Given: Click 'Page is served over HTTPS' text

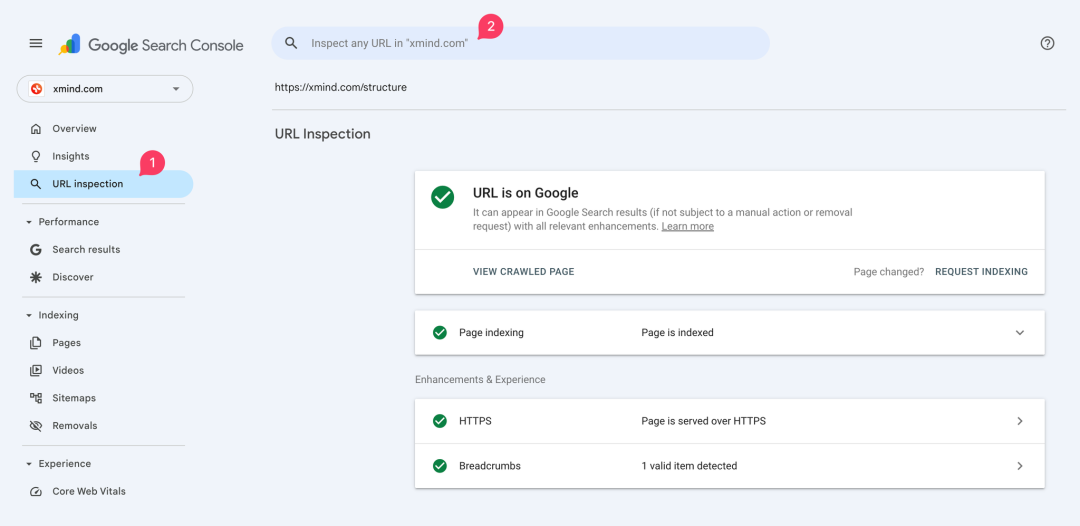Looking at the screenshot, I should pos(703,421).
